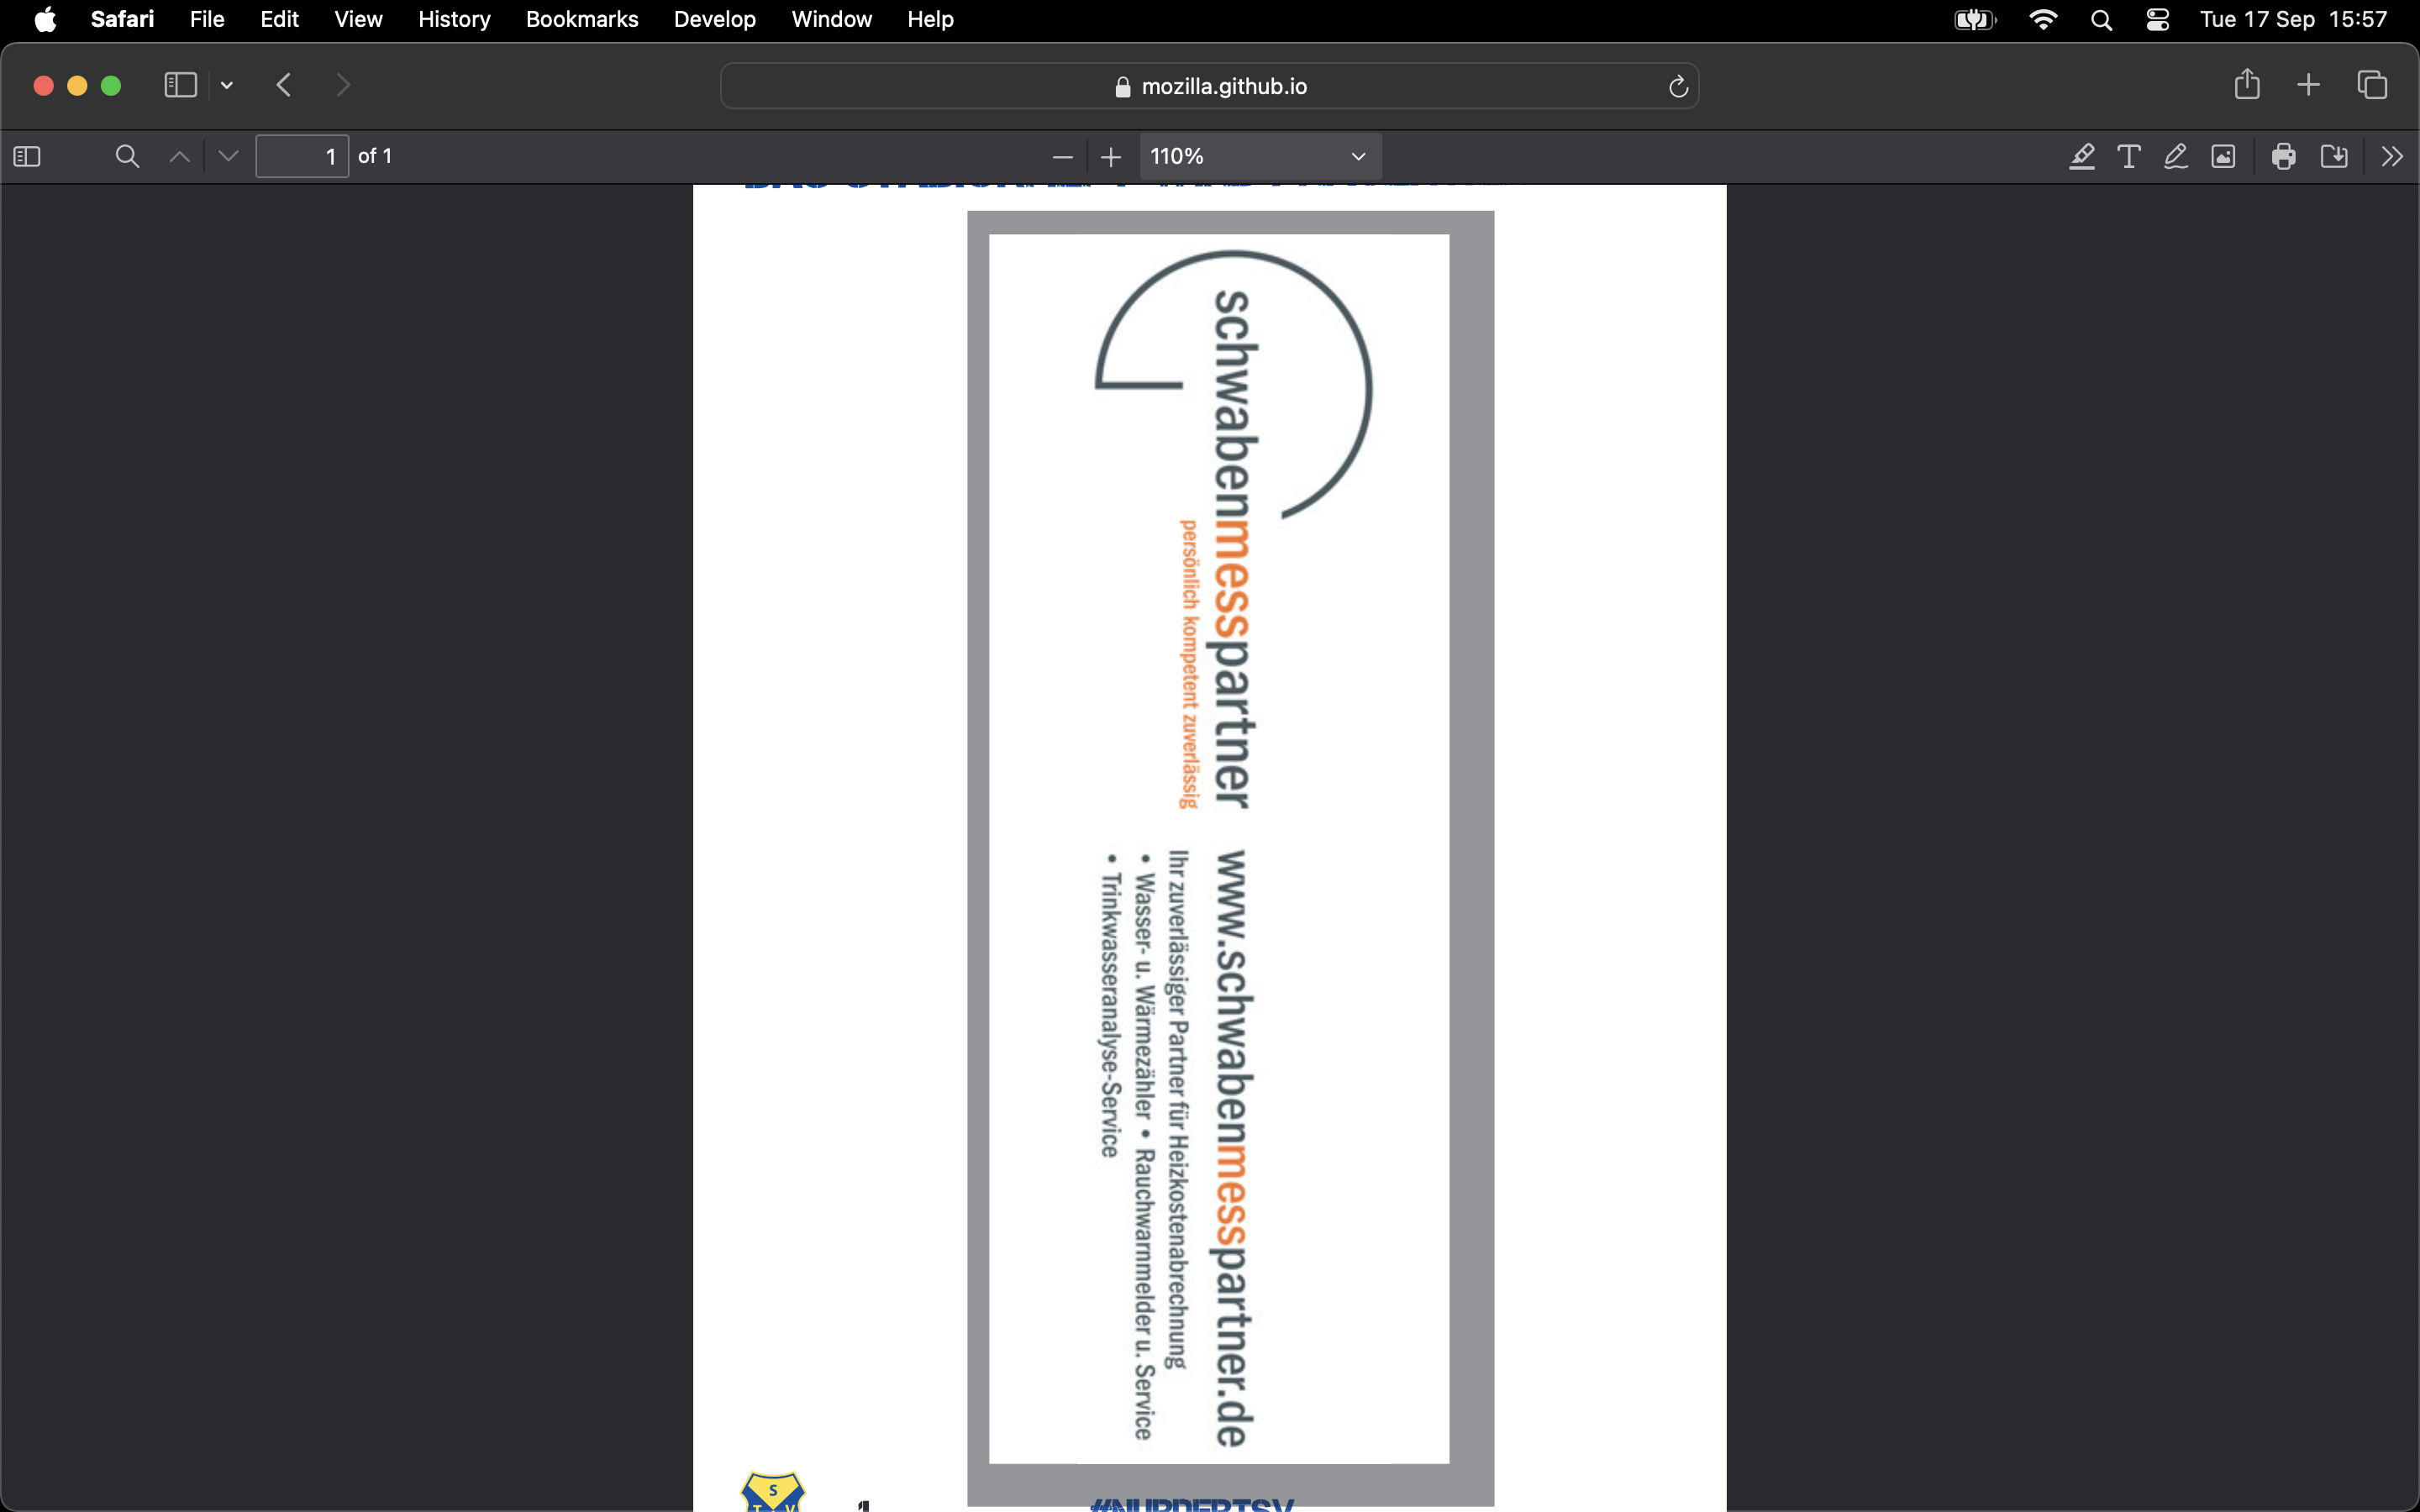This screenshot has width=2420, height=1512.
Task: Open the Edit menu
Action: tap(279, 19)
